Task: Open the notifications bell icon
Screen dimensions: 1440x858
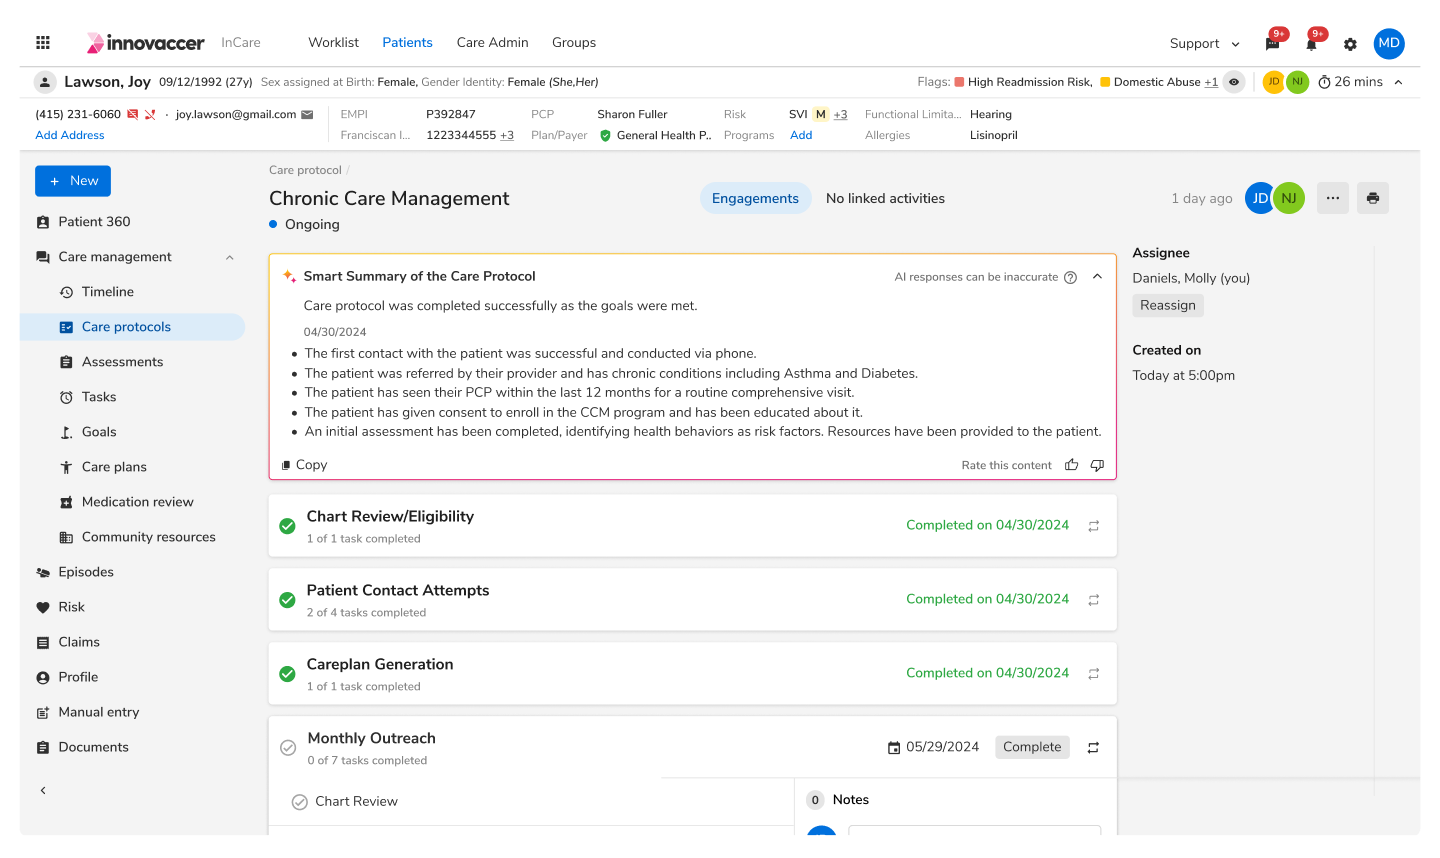Action: pyautogui.click(x=1311, y=44)
